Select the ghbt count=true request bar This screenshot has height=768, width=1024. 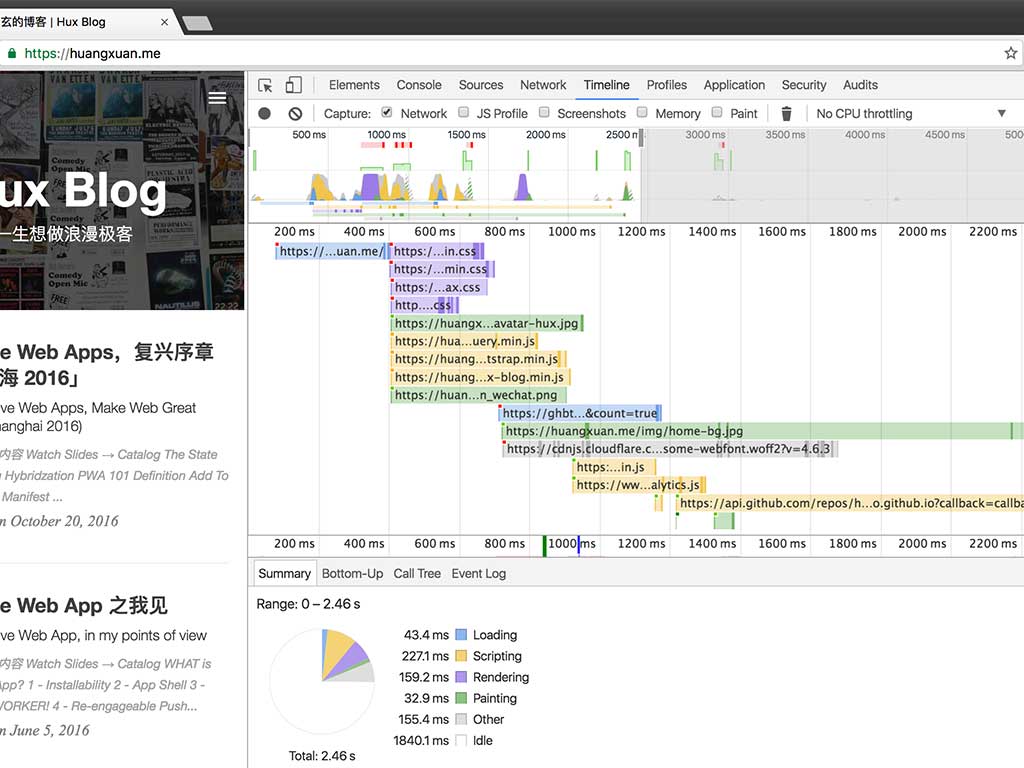[x=580, y=413]
